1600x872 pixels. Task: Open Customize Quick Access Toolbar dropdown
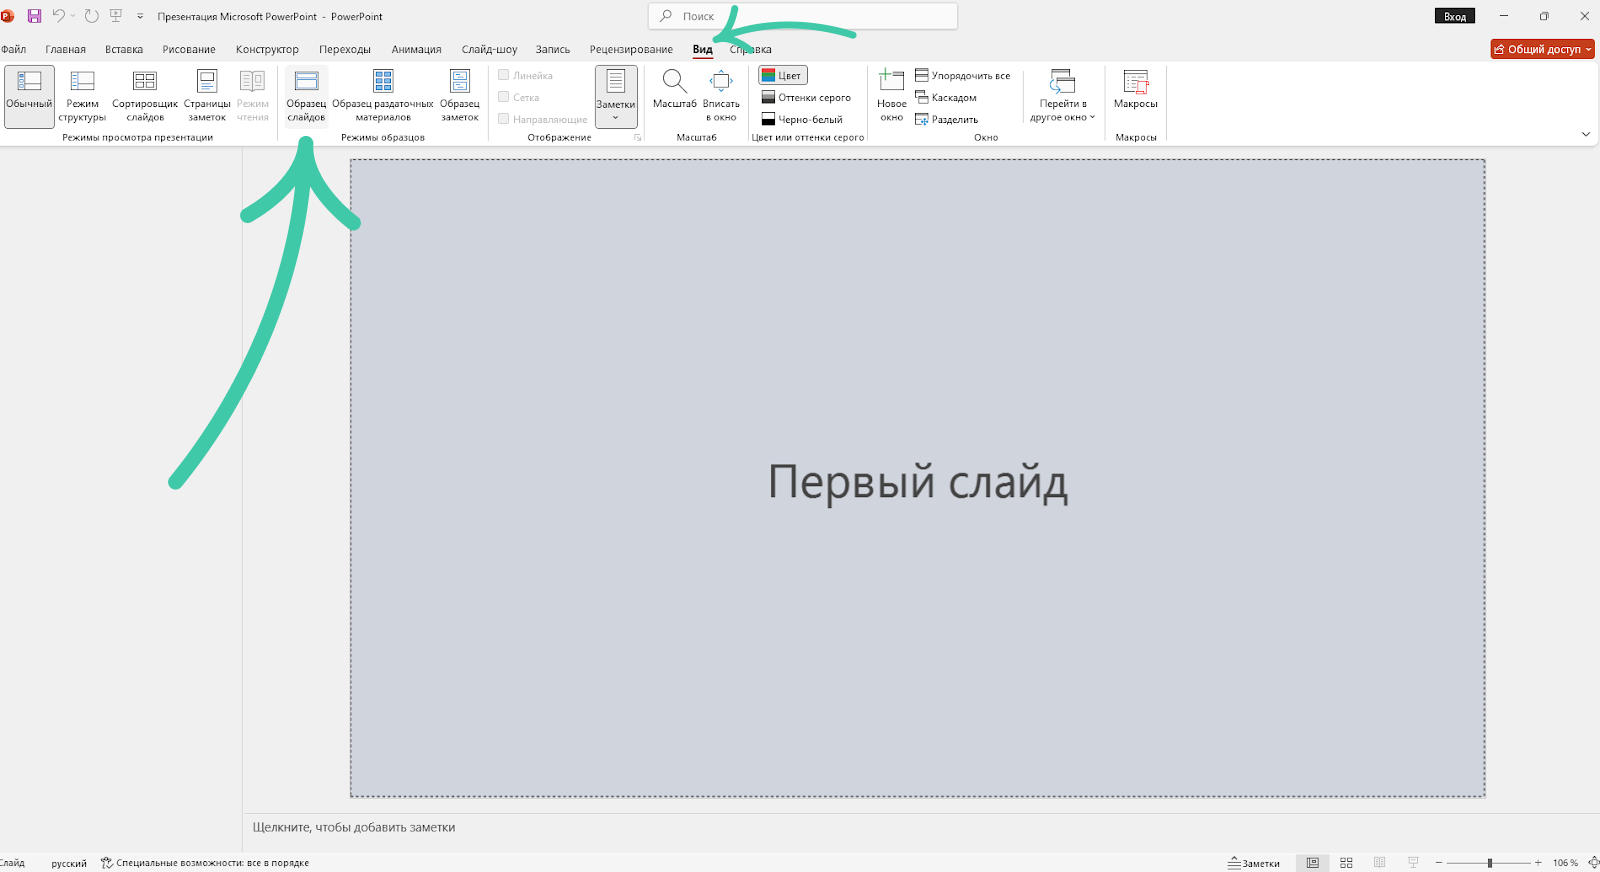pos(140,17)
